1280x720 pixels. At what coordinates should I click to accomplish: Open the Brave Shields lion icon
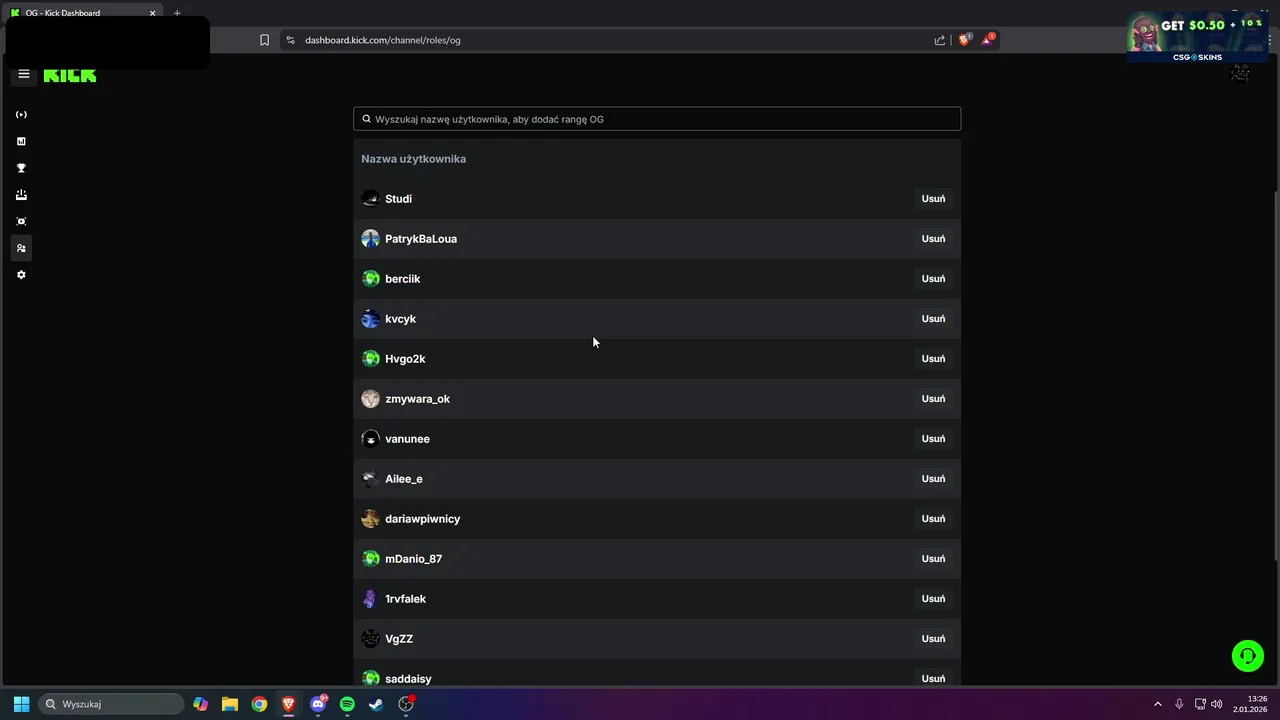pyautogui.click(x=965, y=40)
